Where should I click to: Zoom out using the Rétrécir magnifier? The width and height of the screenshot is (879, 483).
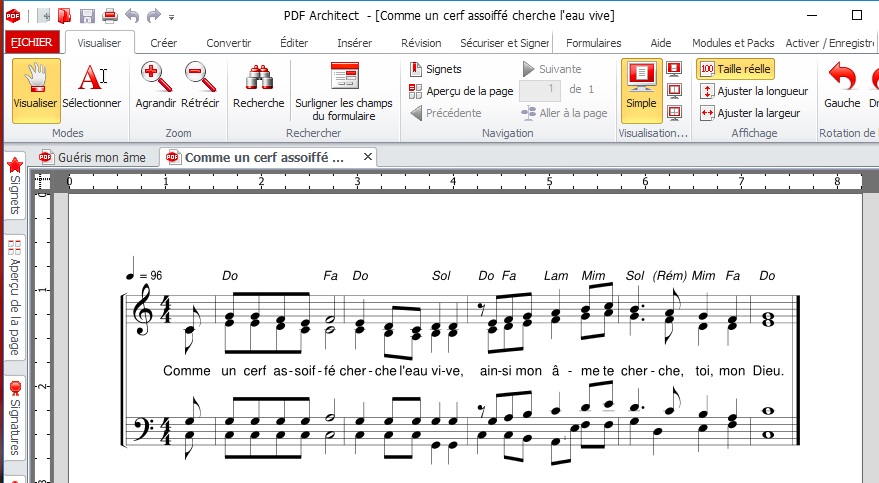click(200, 87)
